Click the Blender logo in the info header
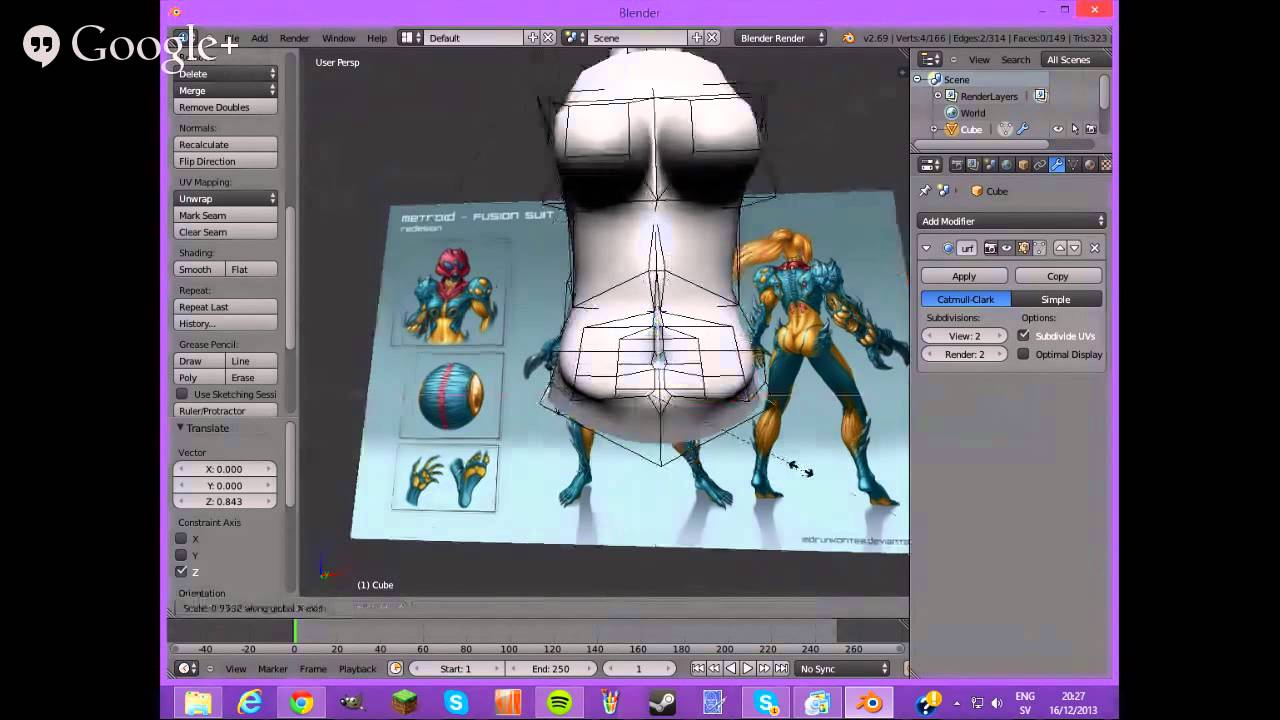Viewport: 1280px width, 720px height. [x=848, y=37]
